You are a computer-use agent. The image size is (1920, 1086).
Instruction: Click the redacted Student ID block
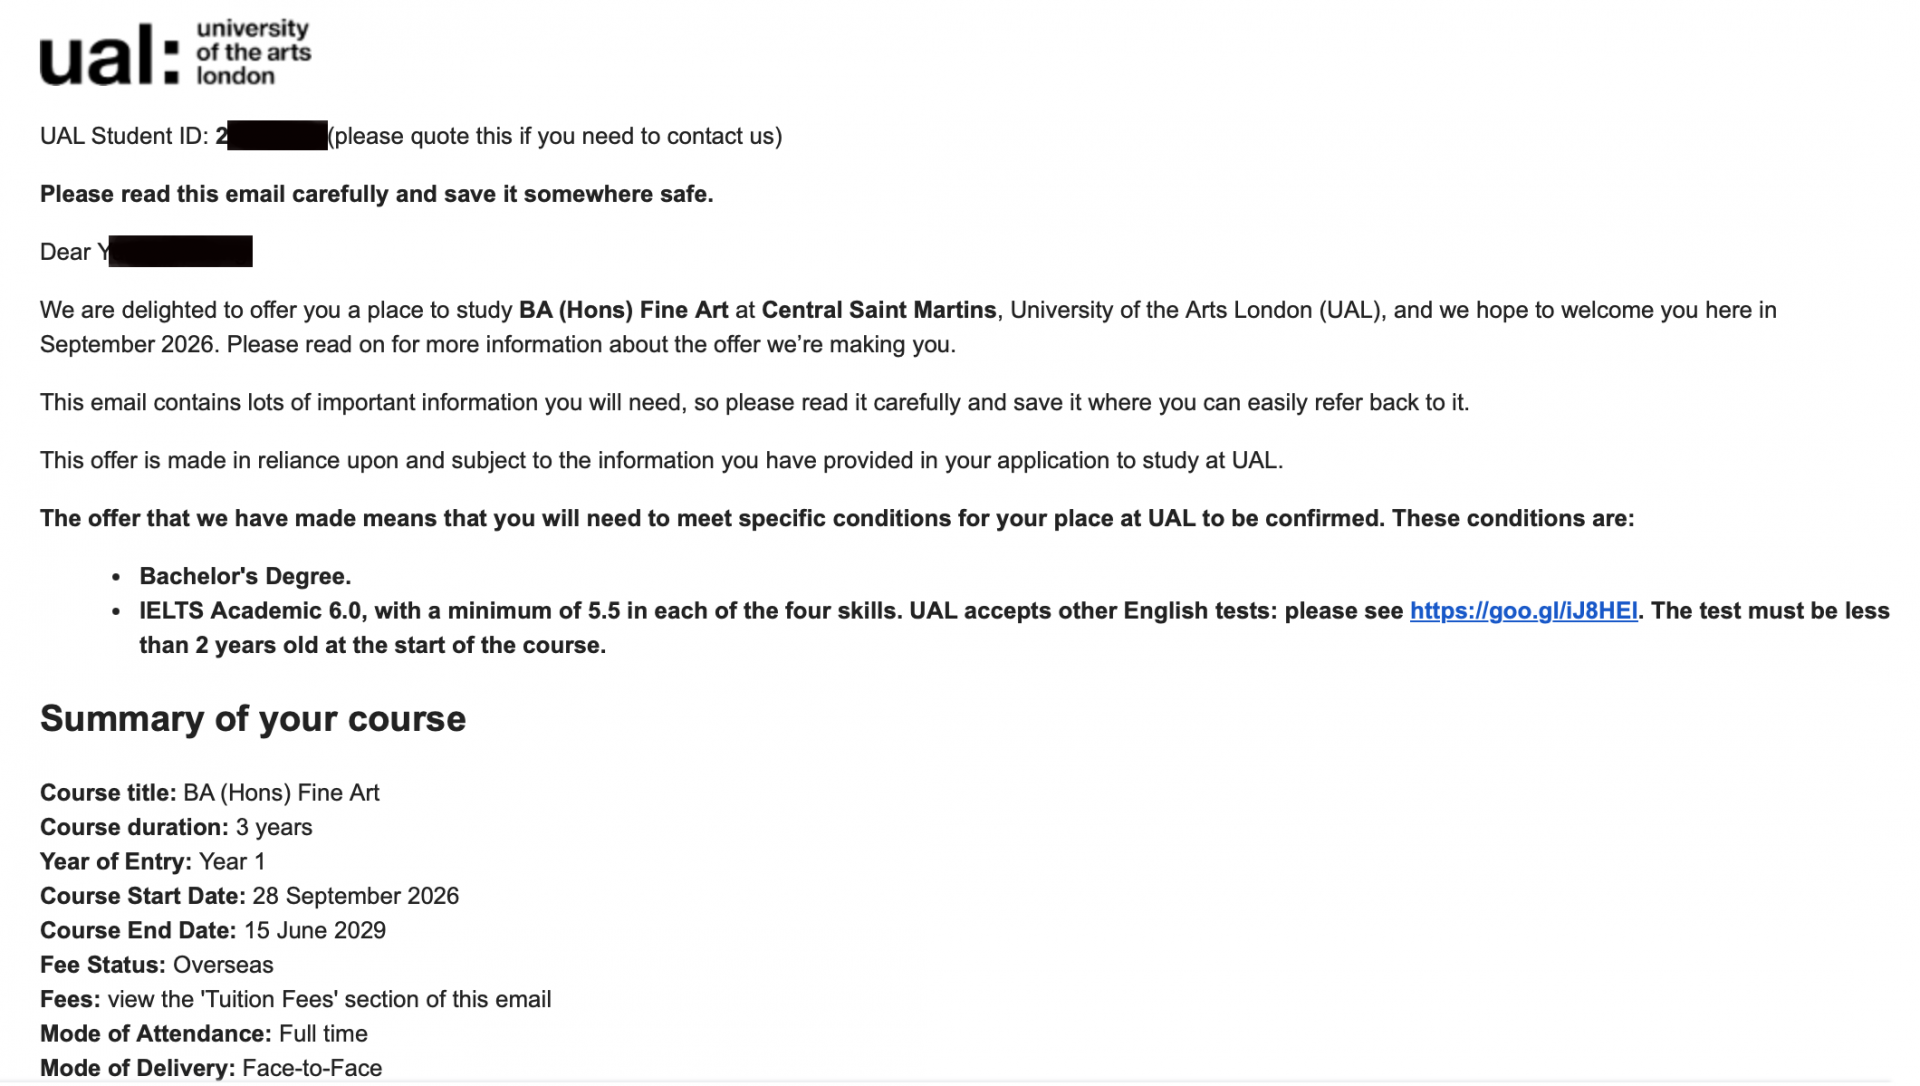(277, 136)
